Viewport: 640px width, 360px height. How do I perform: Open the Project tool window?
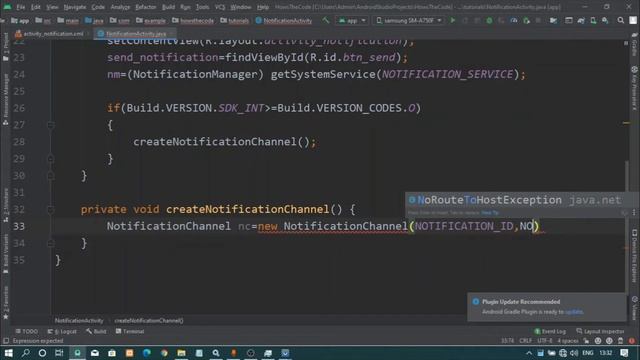coord(5,47)
